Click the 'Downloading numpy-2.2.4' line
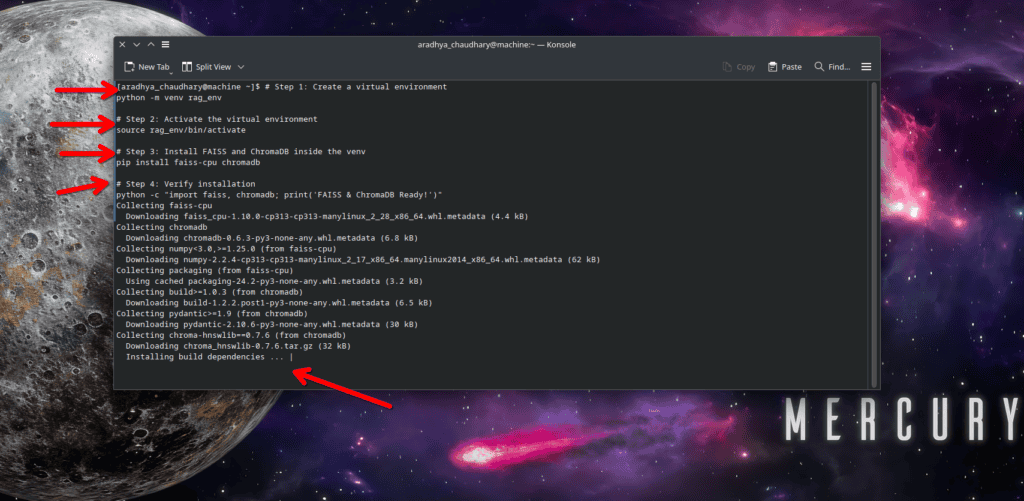The height and width of the screenshot is (501, 1024). [x=362, y=259]
